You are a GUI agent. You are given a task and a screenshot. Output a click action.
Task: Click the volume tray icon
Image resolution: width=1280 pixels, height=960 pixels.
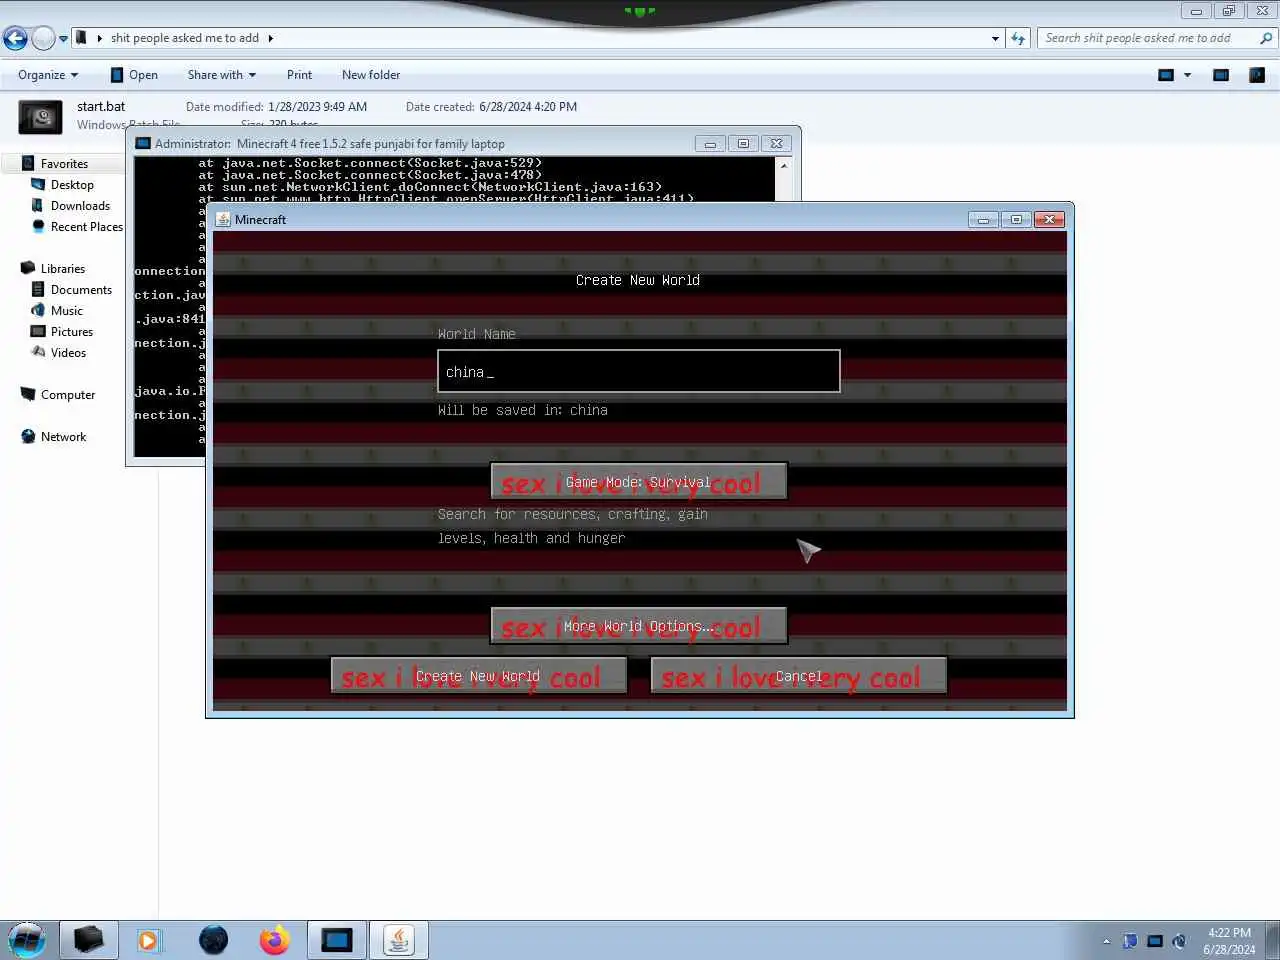(x=1180, y=941)
